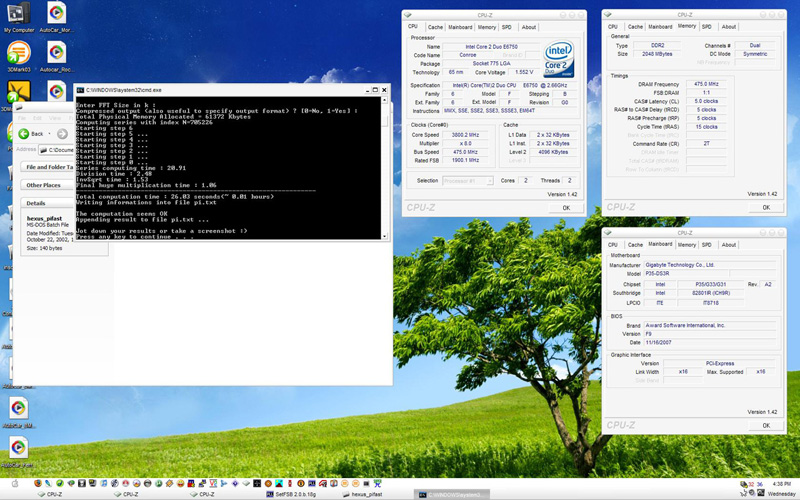The height and width of the screenshot is (500, 800).
Task: Click the Level 2 cache value 4096 KBytes
Action: point(552,152)
